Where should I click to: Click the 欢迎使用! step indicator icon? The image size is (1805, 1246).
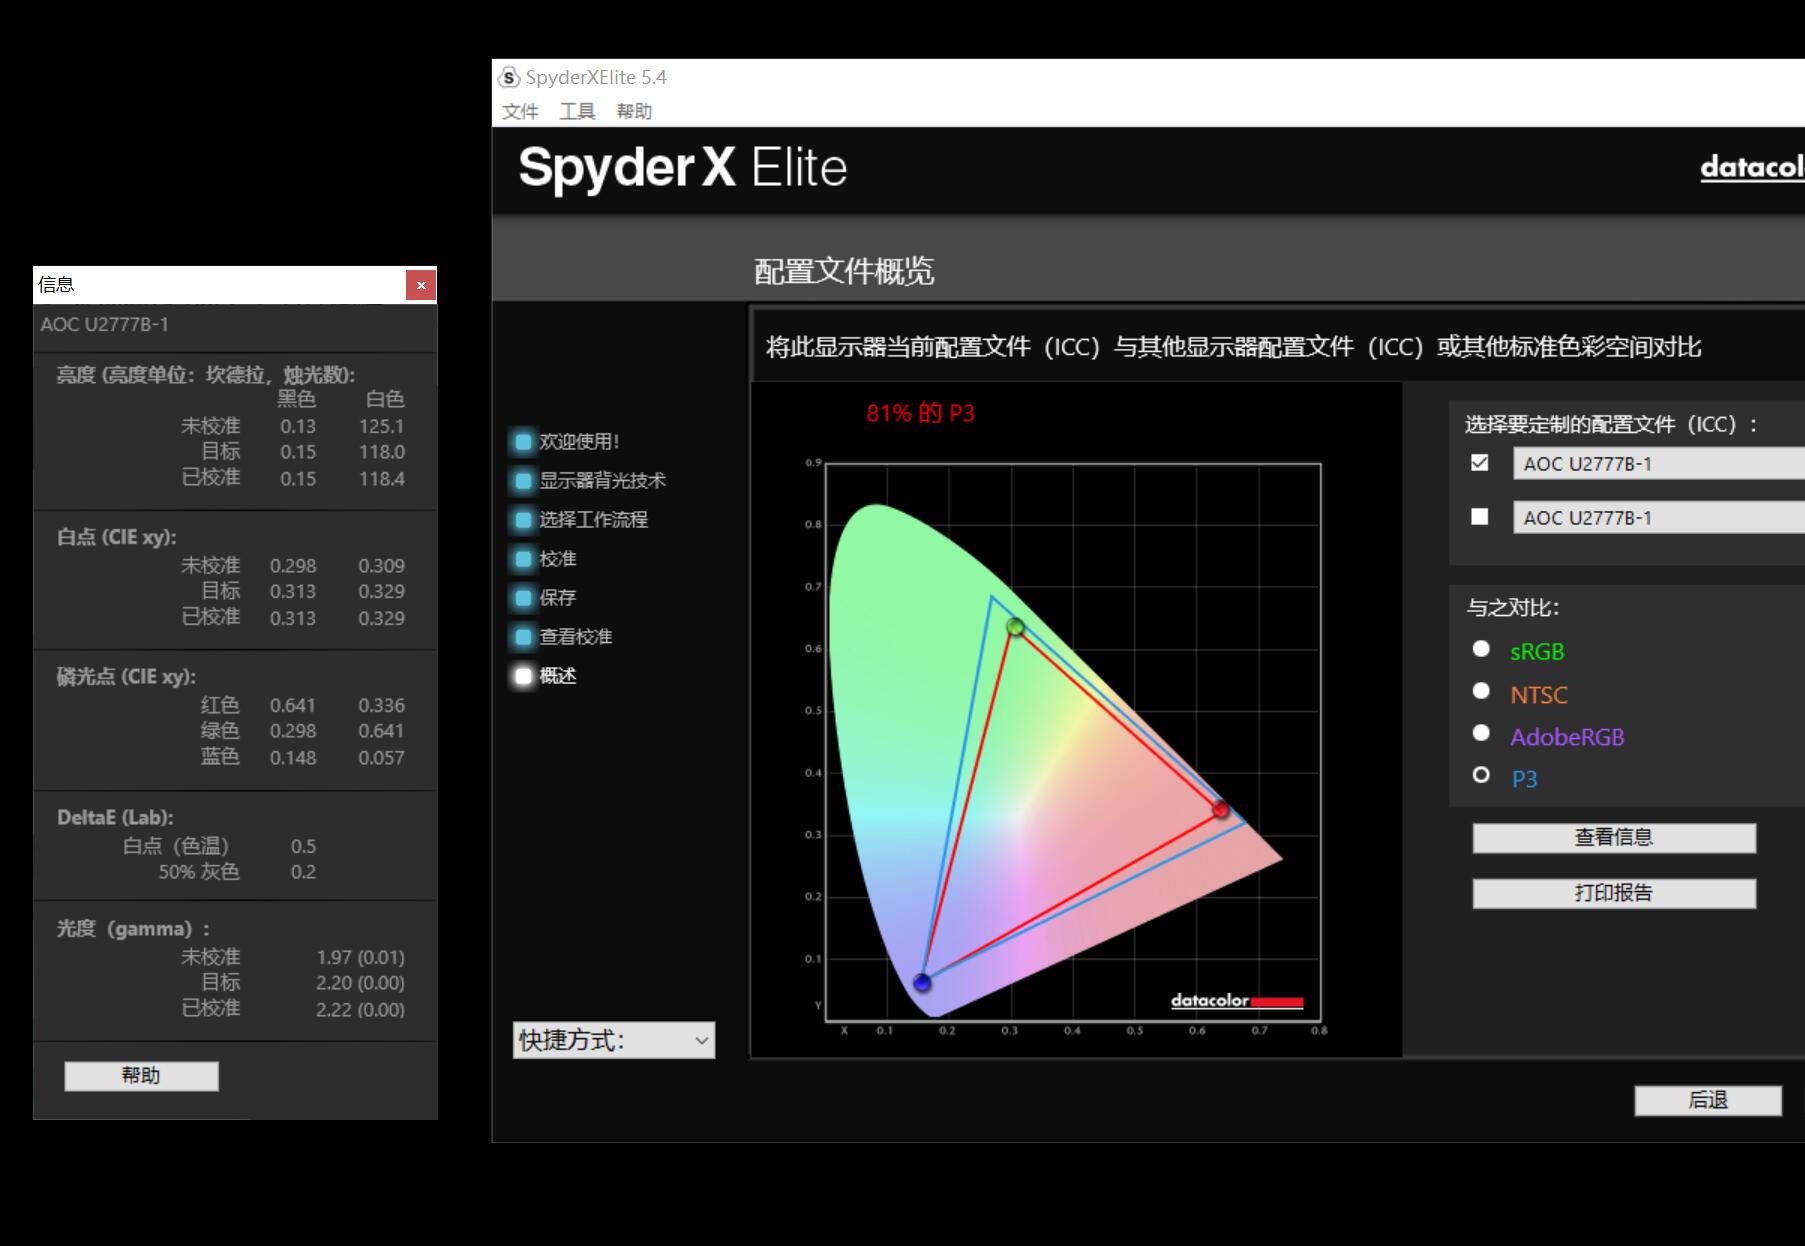pos(522,441)
